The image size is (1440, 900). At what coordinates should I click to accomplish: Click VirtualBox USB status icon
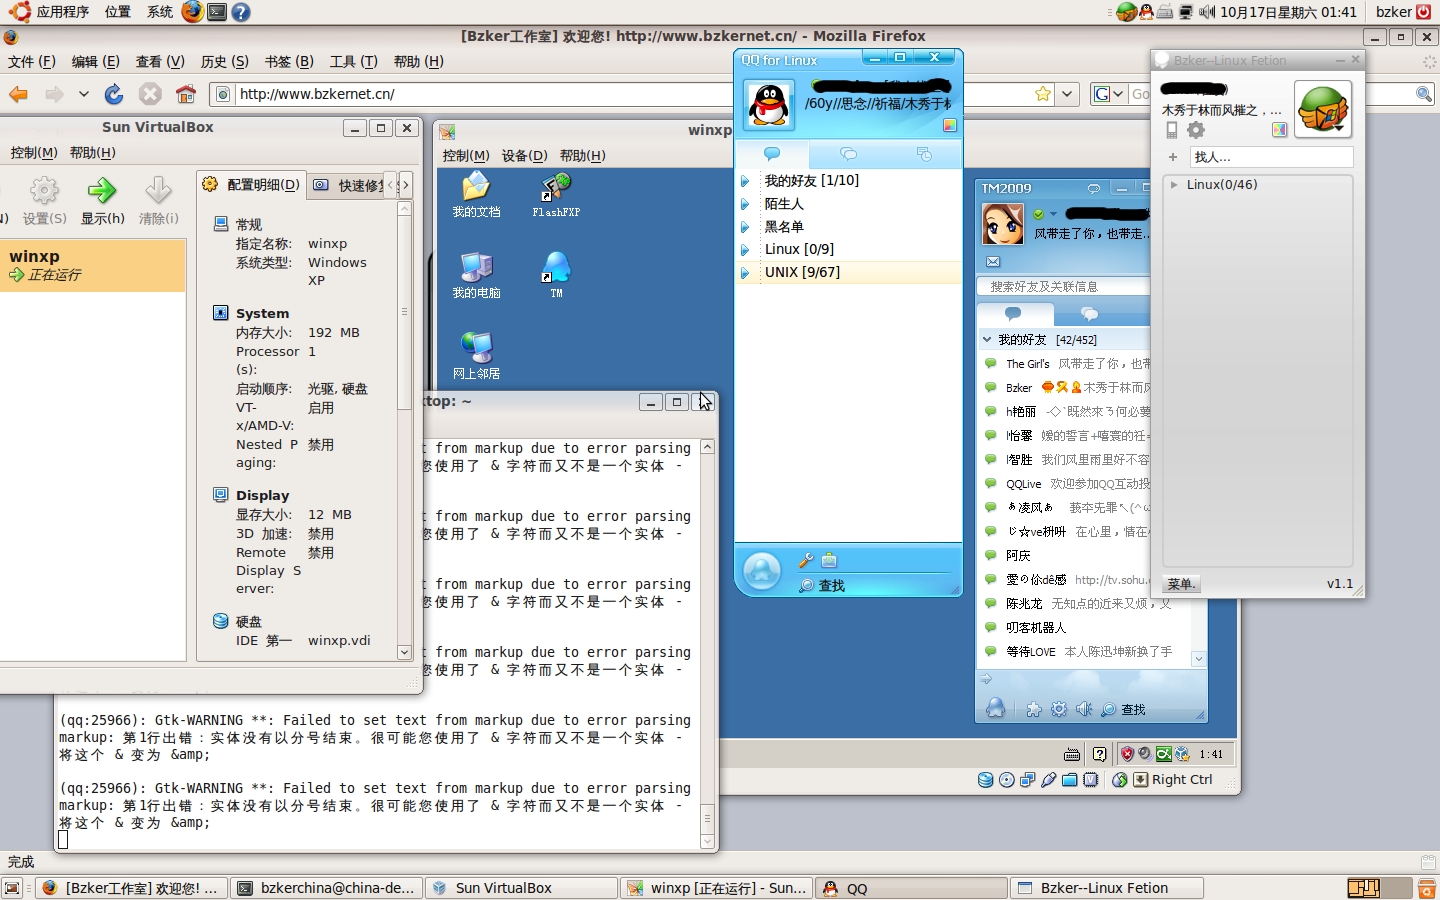pyautogui.click(x=1048, y=780)
